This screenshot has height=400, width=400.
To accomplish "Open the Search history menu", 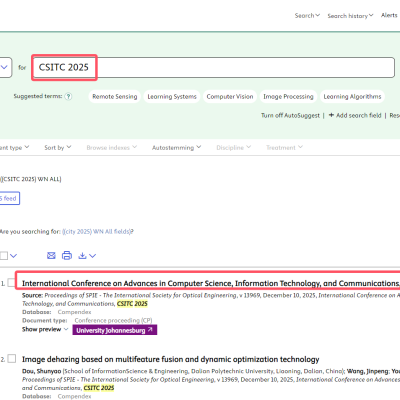I will pos(350,16).
